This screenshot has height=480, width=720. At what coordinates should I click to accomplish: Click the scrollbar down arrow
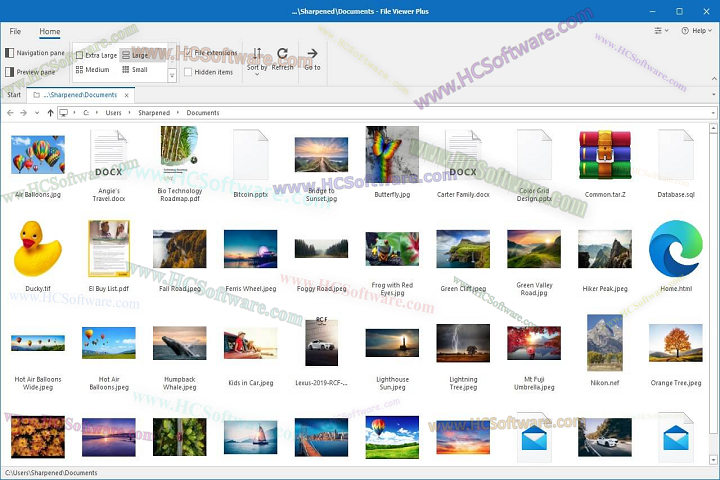pyautogui.click(x=713, y=459)
